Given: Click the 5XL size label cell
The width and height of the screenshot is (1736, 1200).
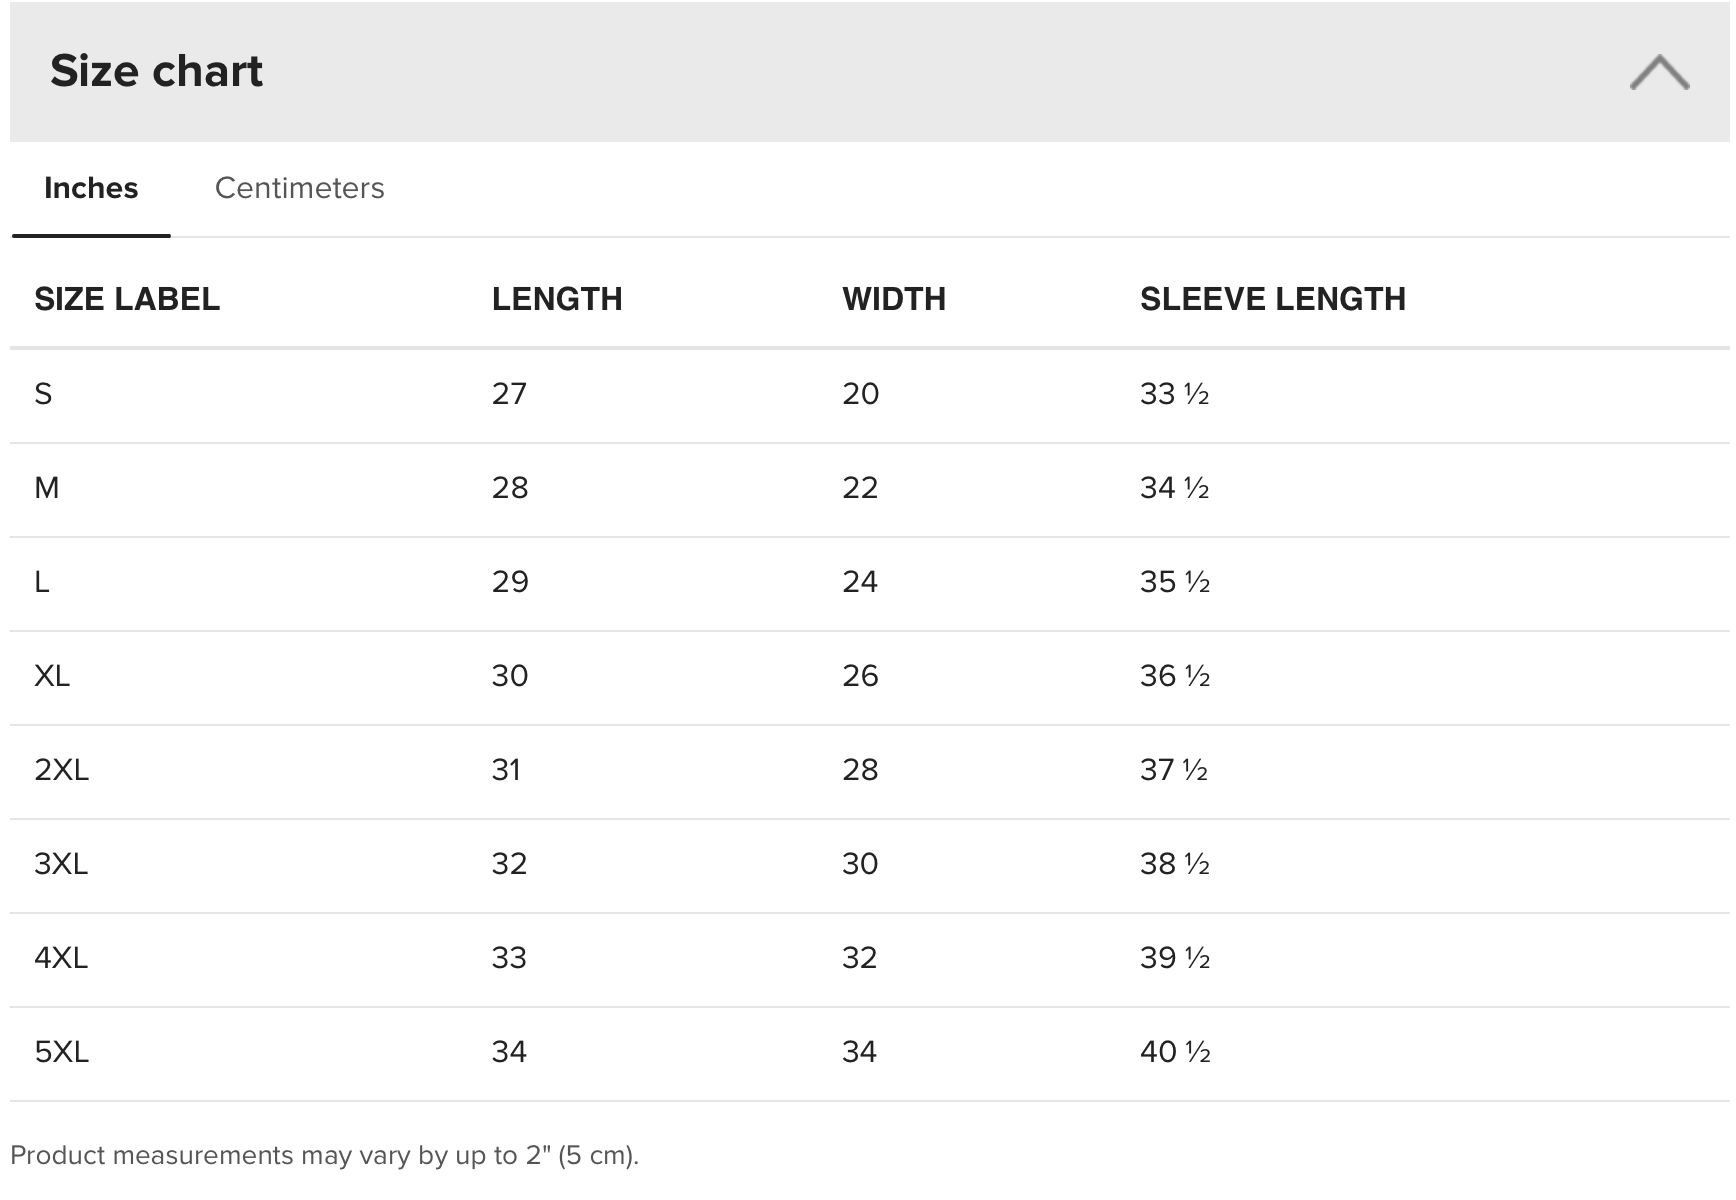Looking at the screenshot, I should [62, 1052].
